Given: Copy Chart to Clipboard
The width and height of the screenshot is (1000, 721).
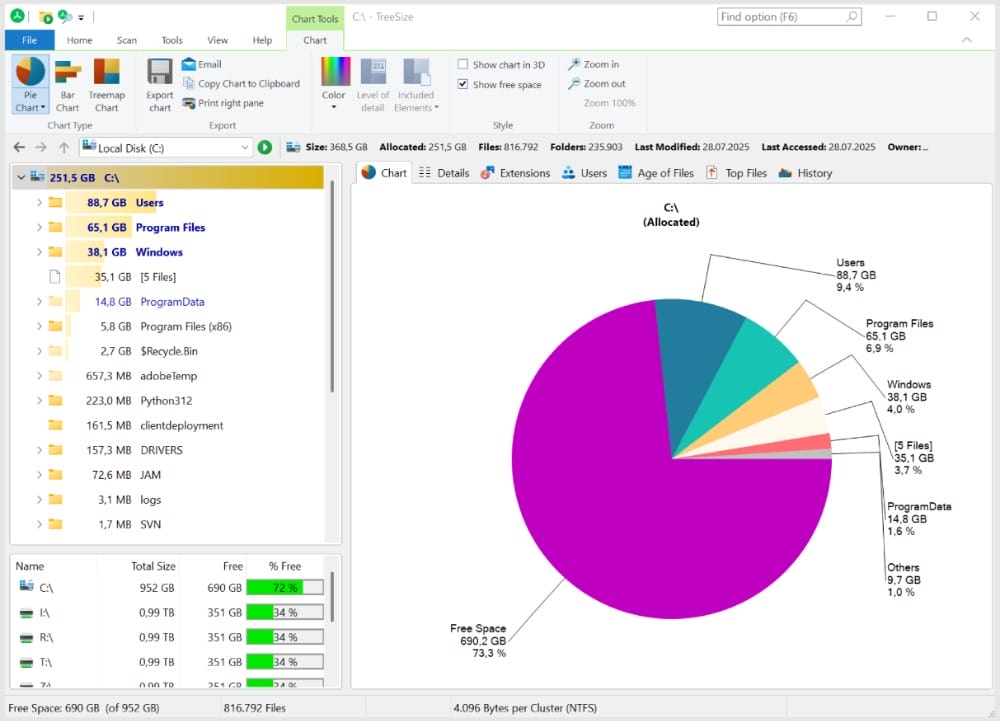Looking at the screenshot, I should 241,84.
